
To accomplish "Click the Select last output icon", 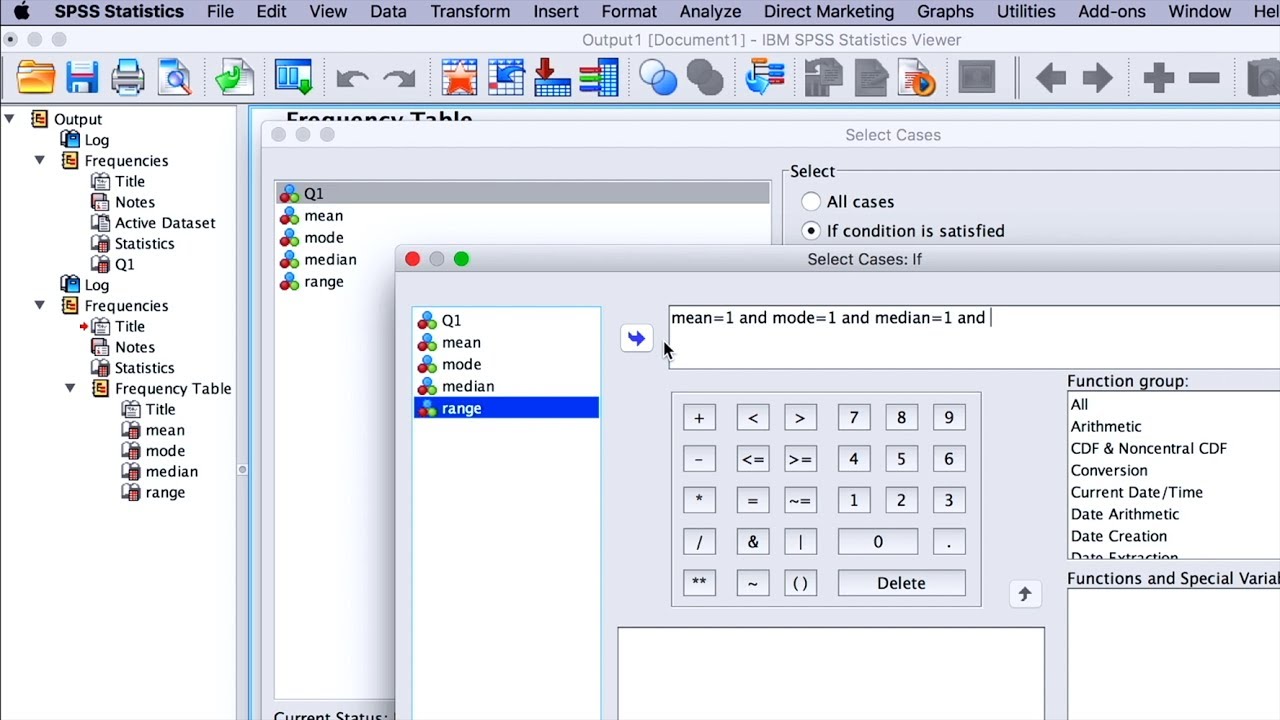I will 765,78.
